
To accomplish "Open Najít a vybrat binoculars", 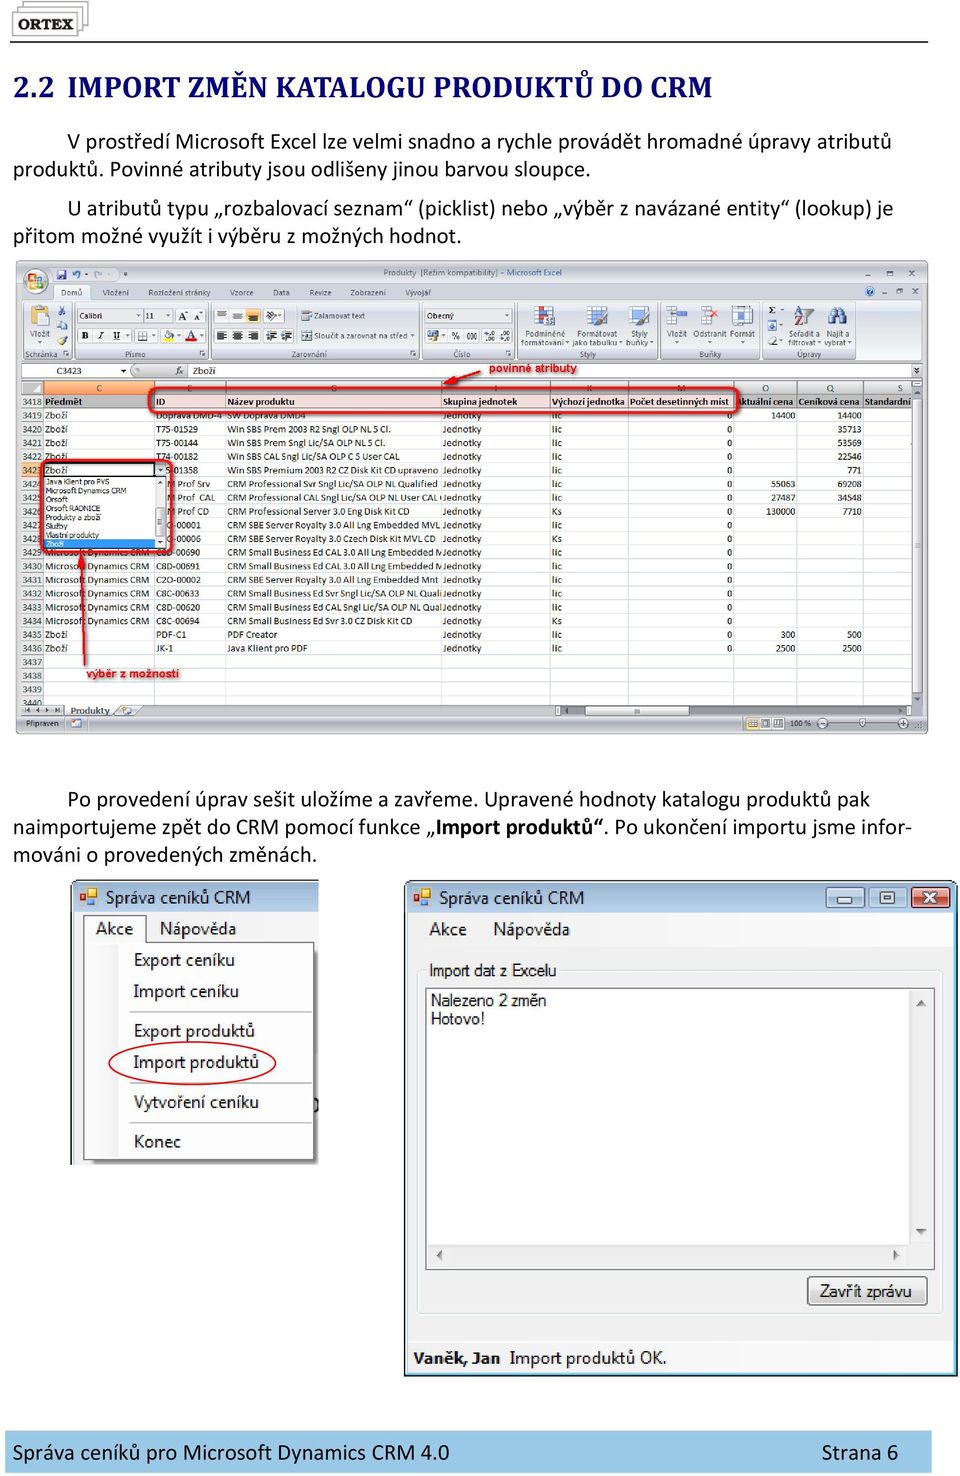I will coord(838,327).
